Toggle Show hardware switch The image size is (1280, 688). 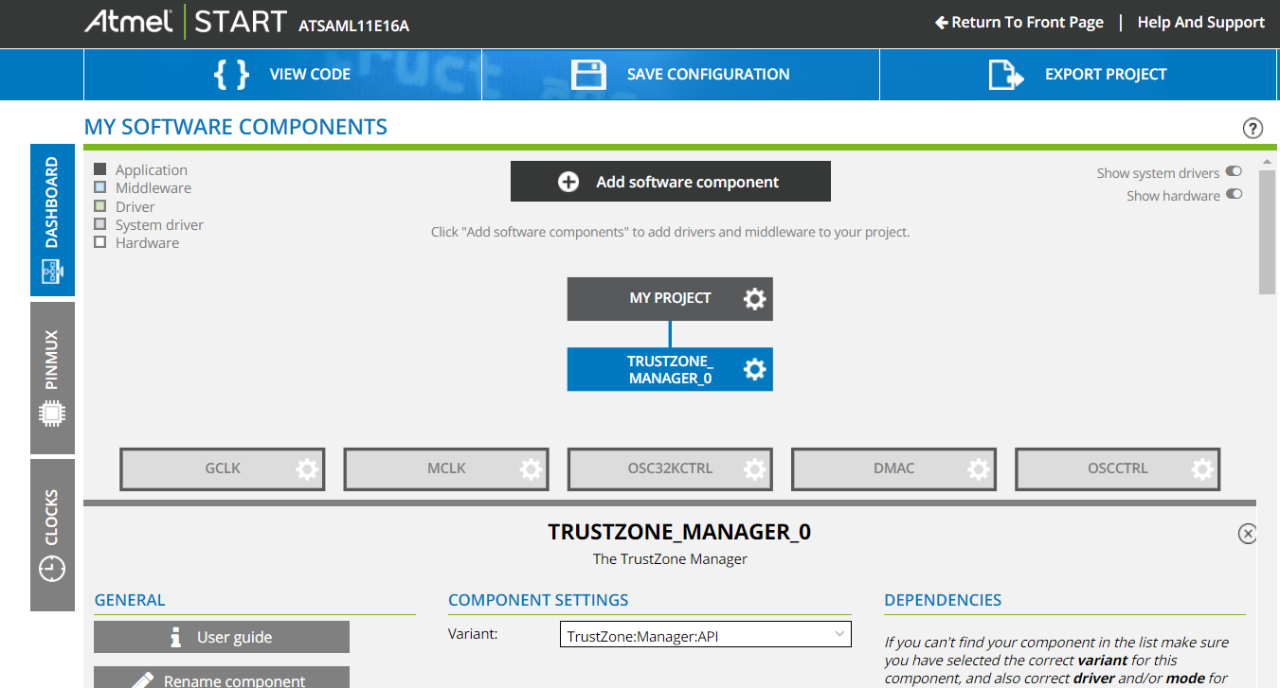point(1234,195)
